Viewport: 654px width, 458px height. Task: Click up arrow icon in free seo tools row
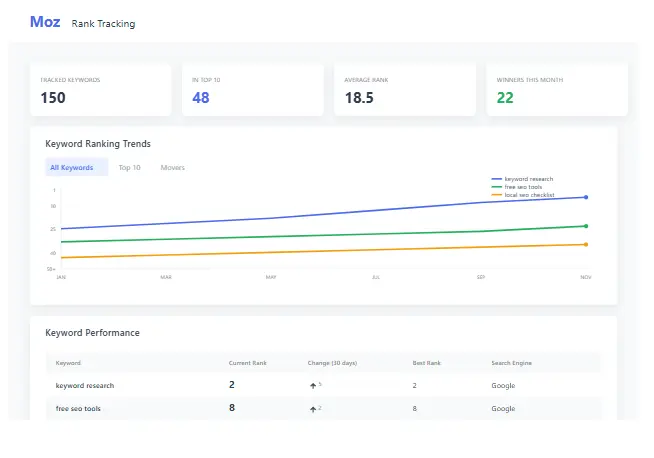tap(313, 409)
